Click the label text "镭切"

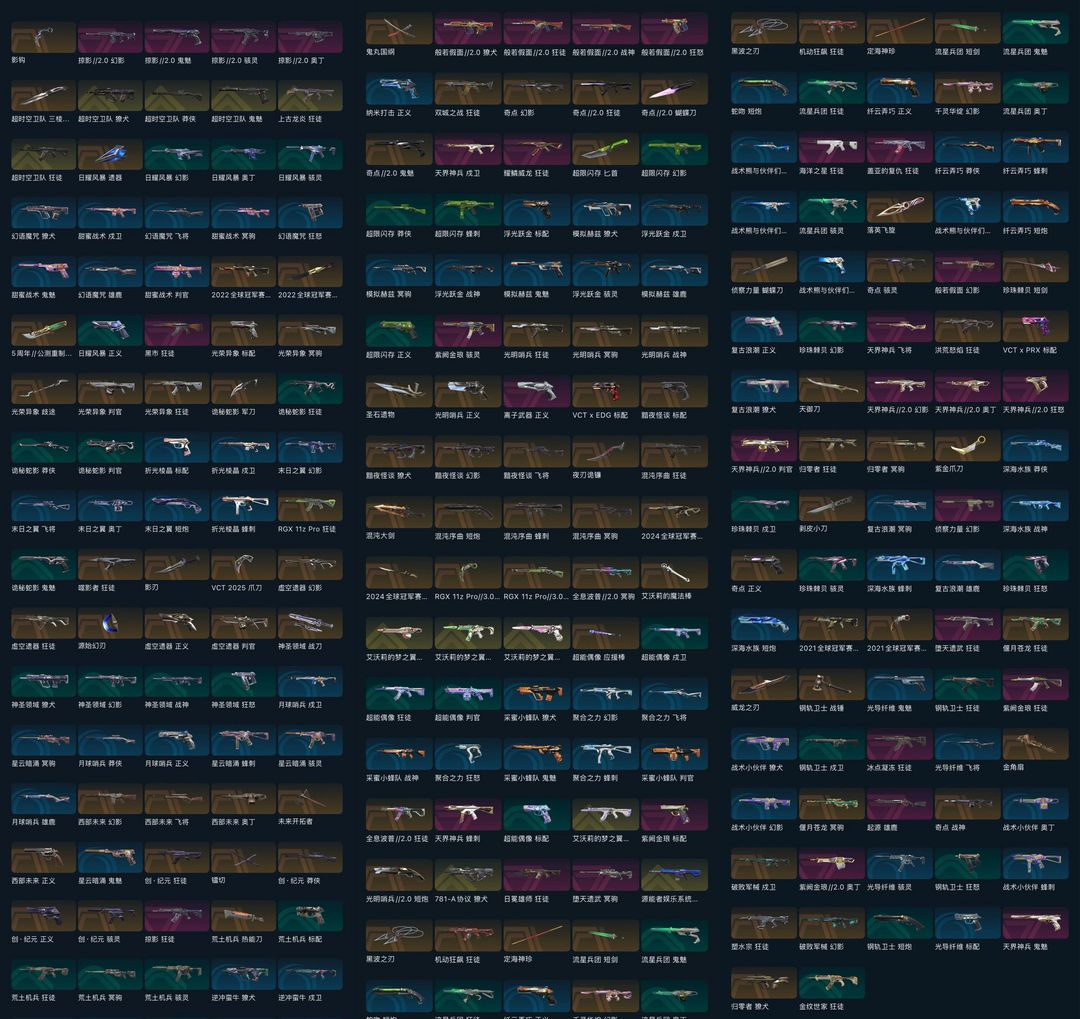pyautogui.click(x=218, y=881)
